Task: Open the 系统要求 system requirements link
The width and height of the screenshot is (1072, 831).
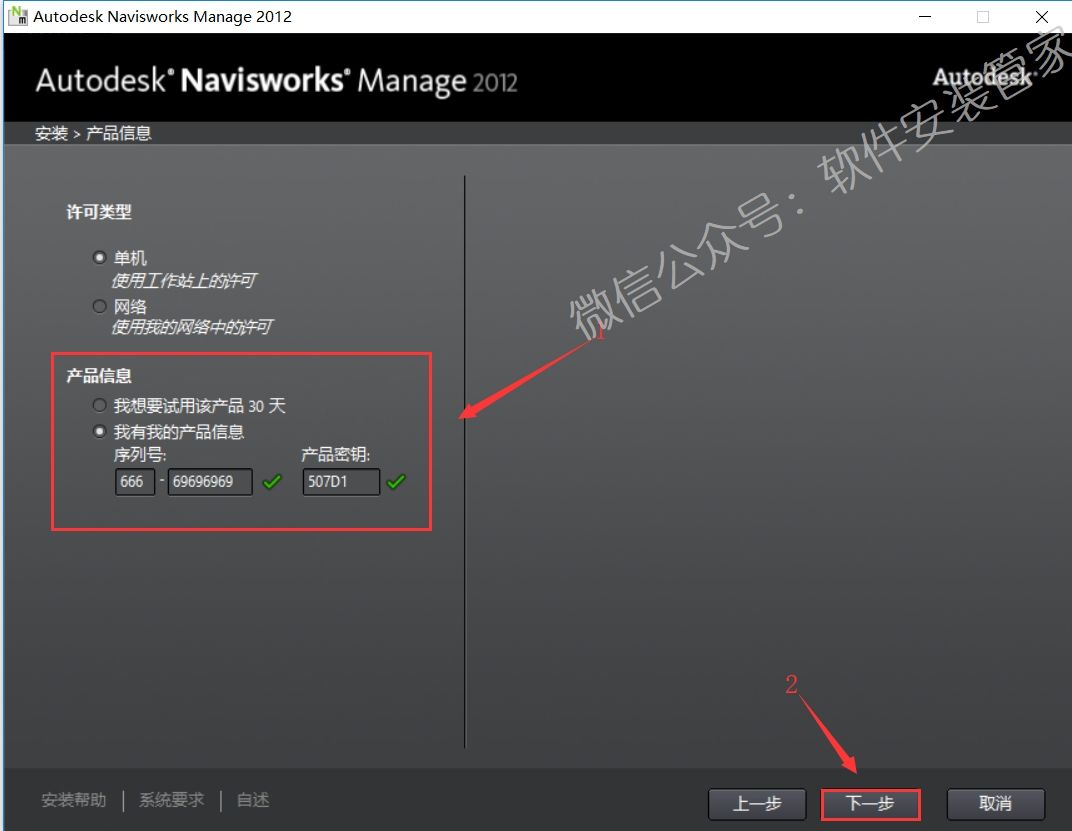Action: coord(171,800)
